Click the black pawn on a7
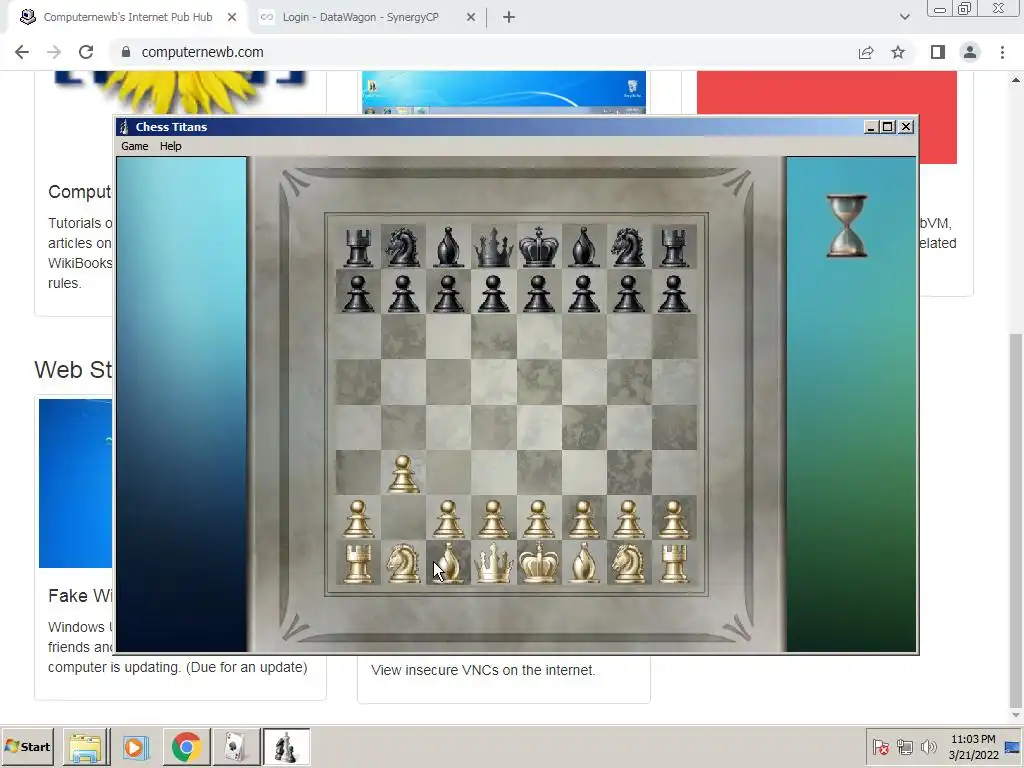This screenshot has width=1024, height=768. tap(358, 293)
